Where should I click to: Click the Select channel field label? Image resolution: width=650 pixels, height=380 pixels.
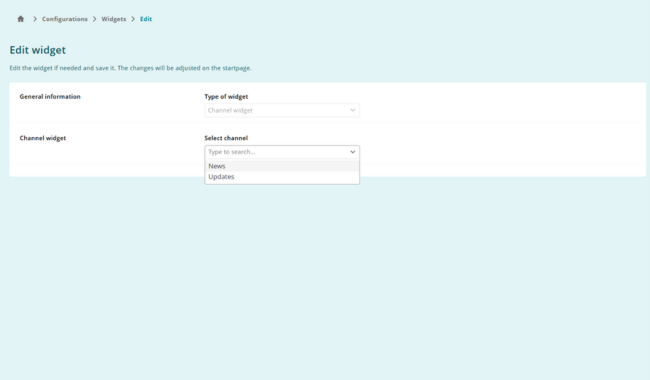(x=226, y=138)
